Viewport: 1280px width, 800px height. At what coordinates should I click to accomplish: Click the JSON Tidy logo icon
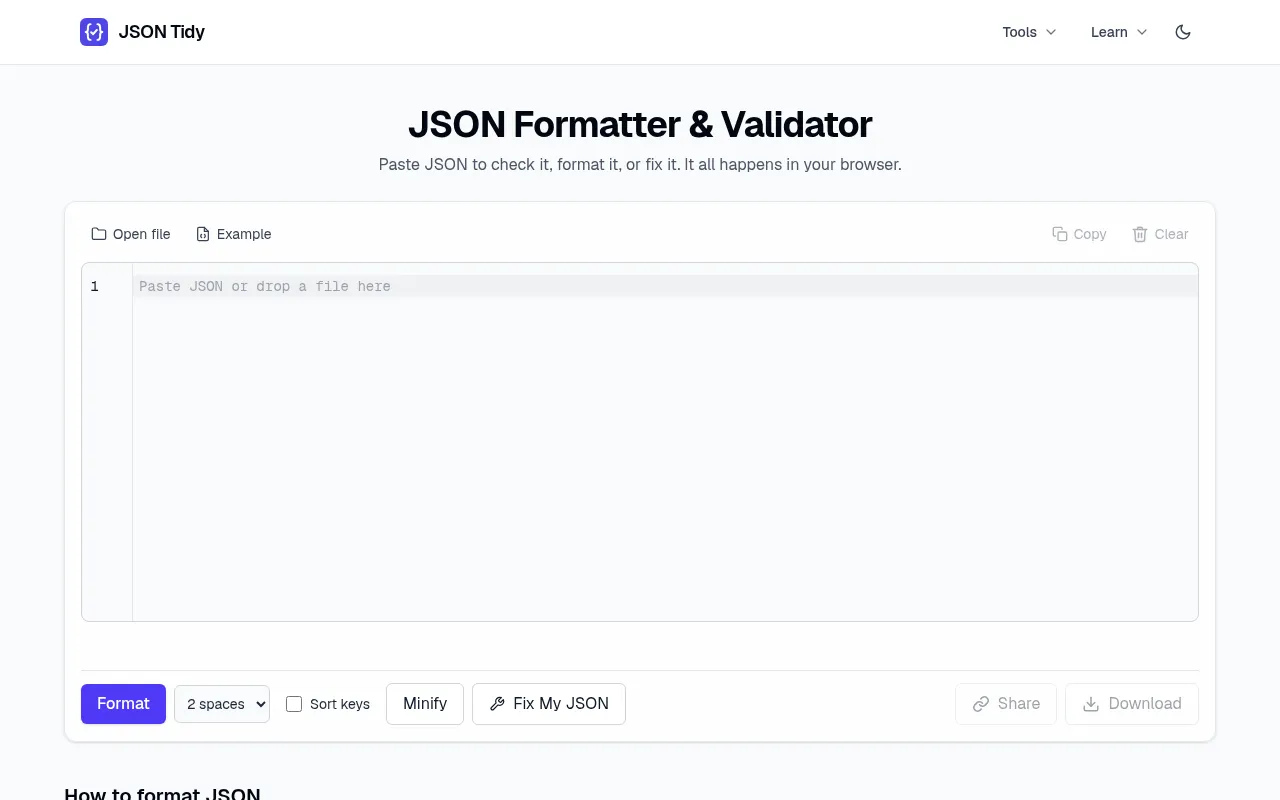94,32
